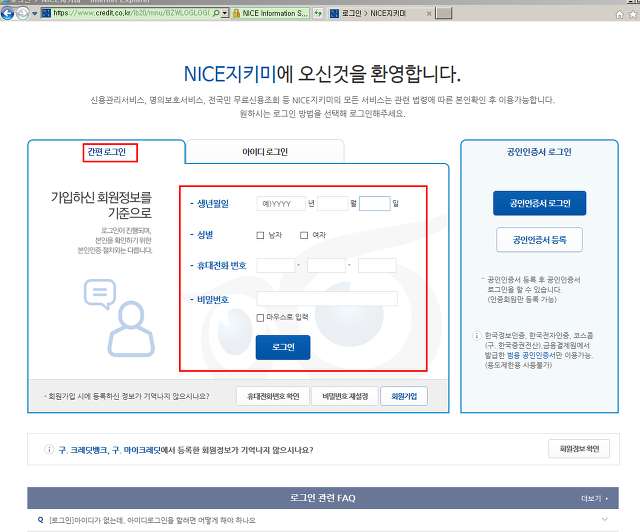The image size is (640, 532).
Task: Click the 범용 공인인증서 link text
Action: coord(531,355)
